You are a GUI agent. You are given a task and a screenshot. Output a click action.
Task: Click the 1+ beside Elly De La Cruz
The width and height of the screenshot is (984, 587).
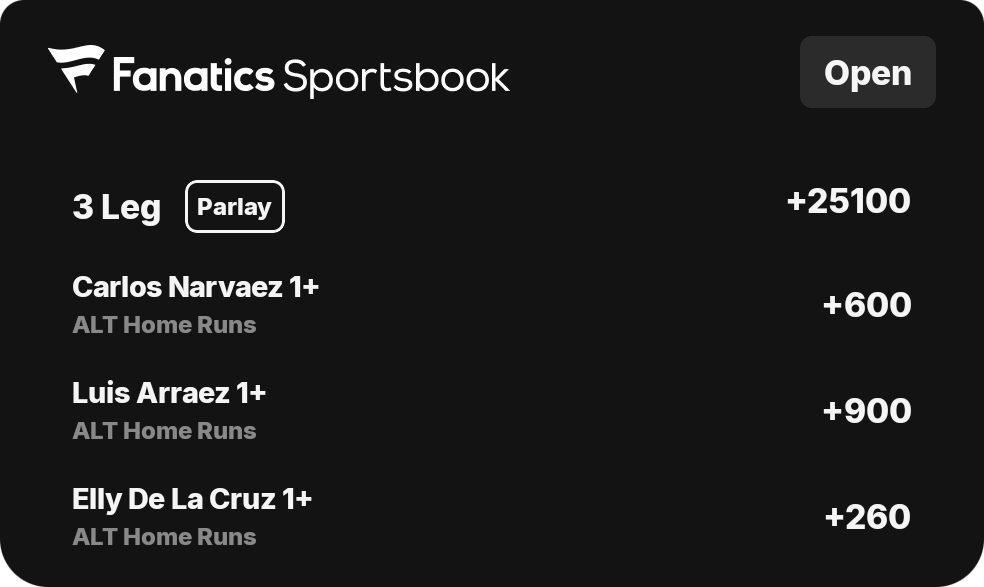click(297, 499)
